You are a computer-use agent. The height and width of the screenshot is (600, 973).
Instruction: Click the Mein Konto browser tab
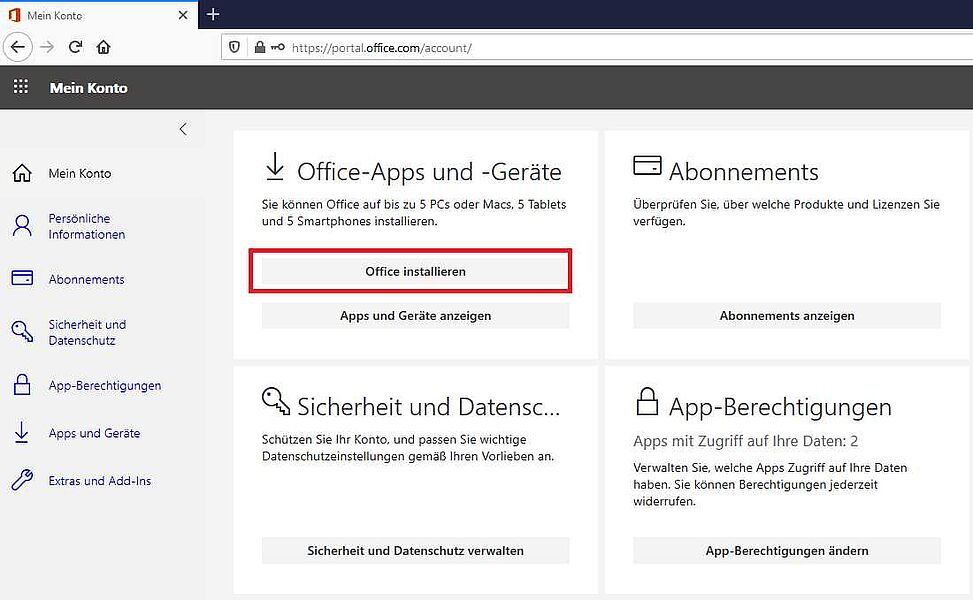(x=99, y=15)
